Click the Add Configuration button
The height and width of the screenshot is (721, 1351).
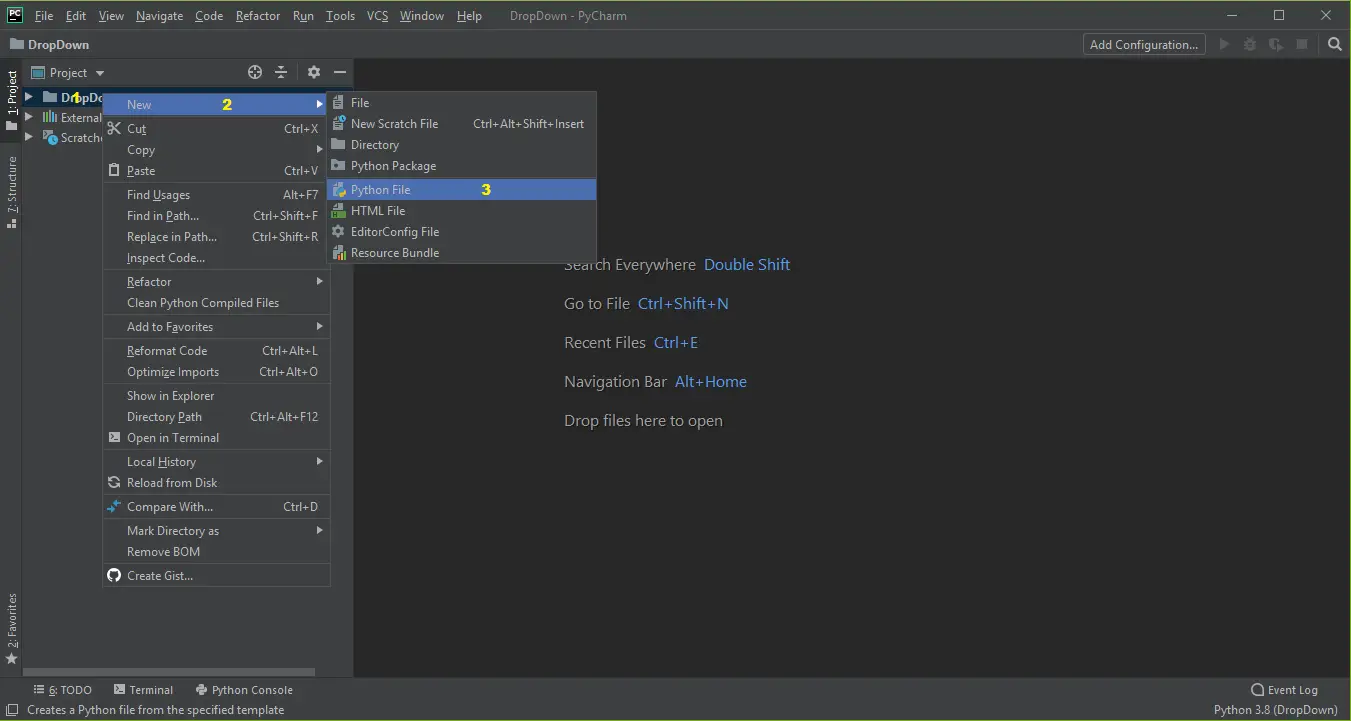pos(1143,44)
